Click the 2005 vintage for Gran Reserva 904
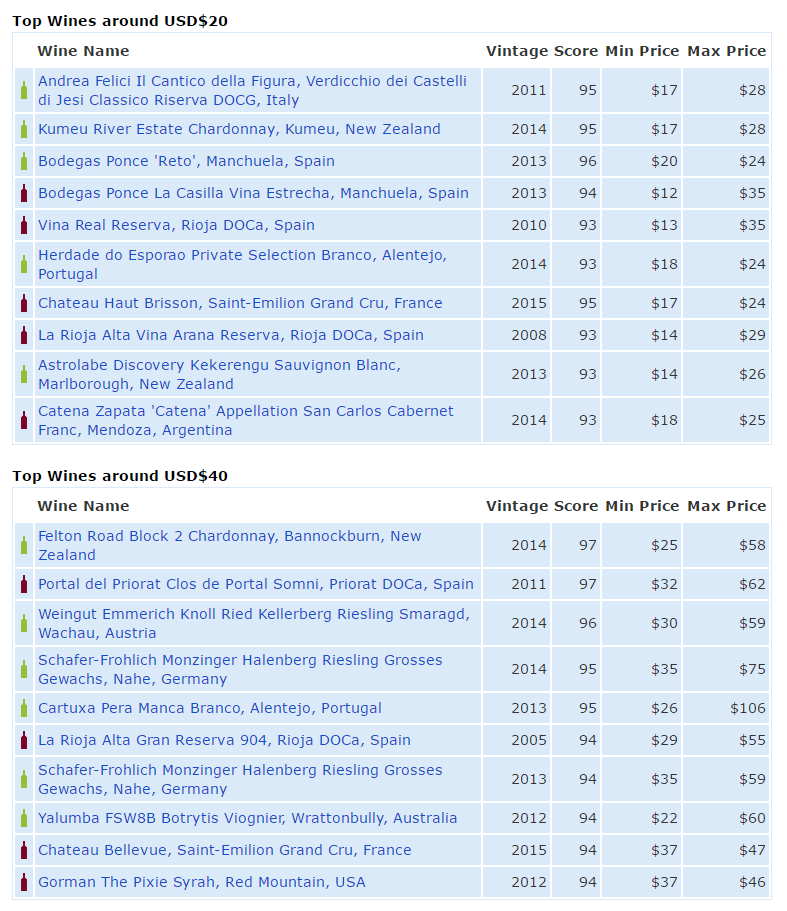The width and height of the screenshot is (787, 911). coord(529,740)
